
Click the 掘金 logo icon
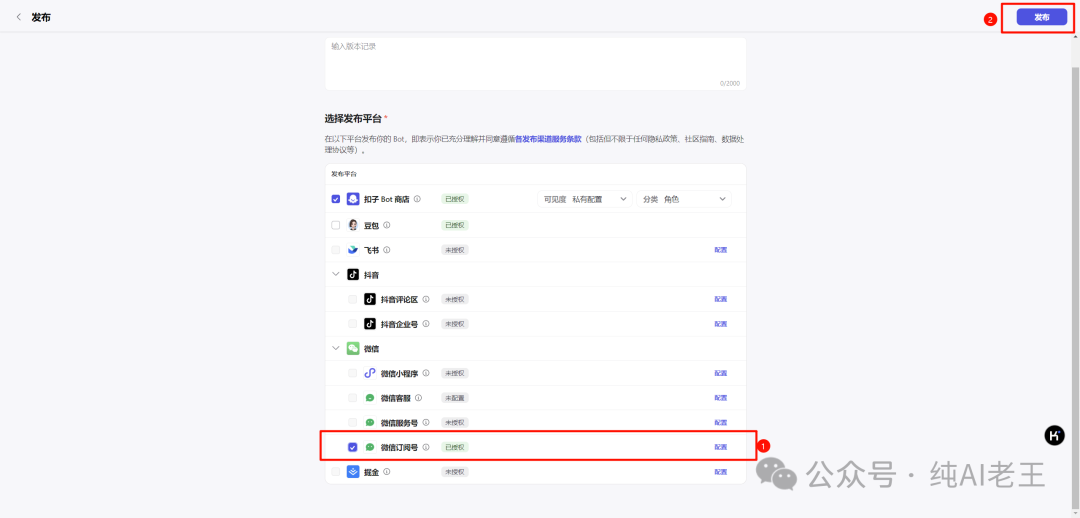[353, 472]
